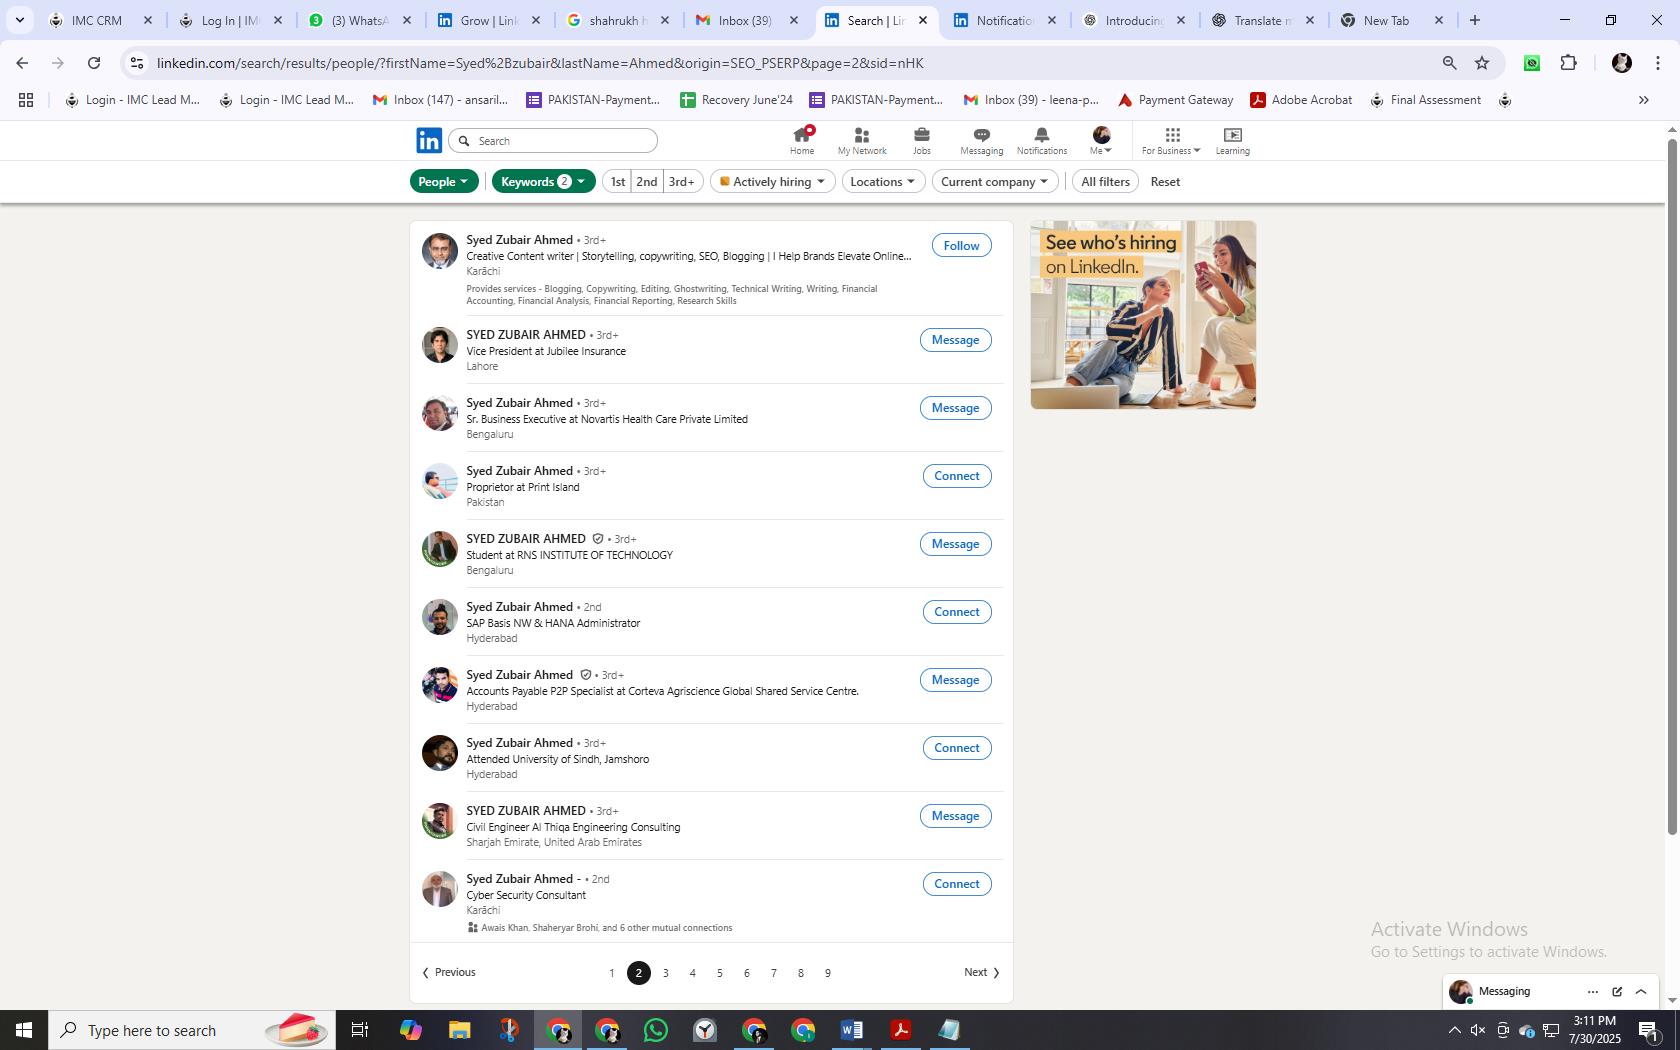
Task: Compose new message icon in Messaging bar
Action: point(1617,992)
